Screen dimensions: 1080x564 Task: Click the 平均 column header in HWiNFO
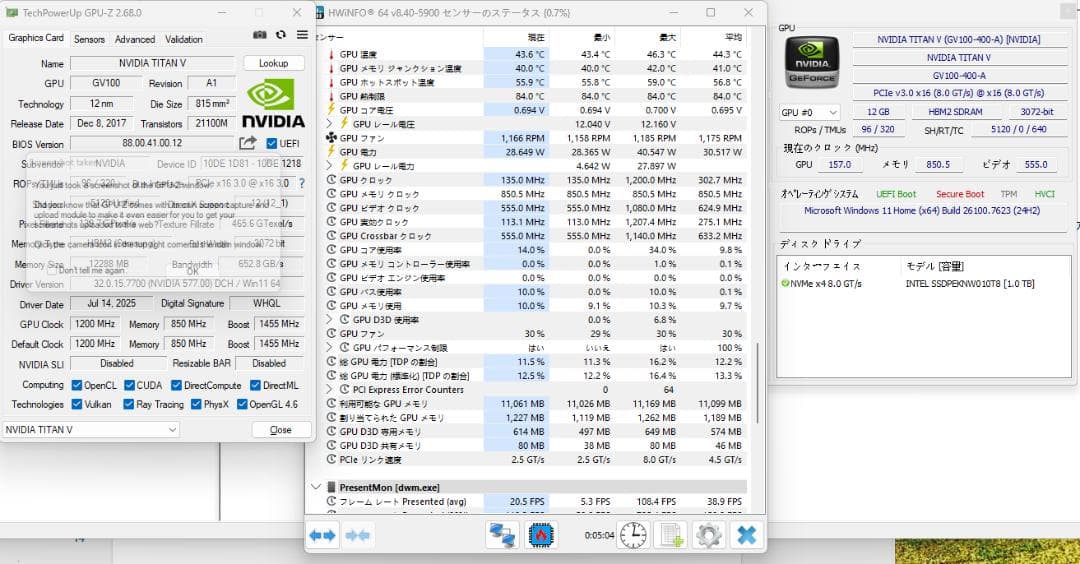coord(714,37)
